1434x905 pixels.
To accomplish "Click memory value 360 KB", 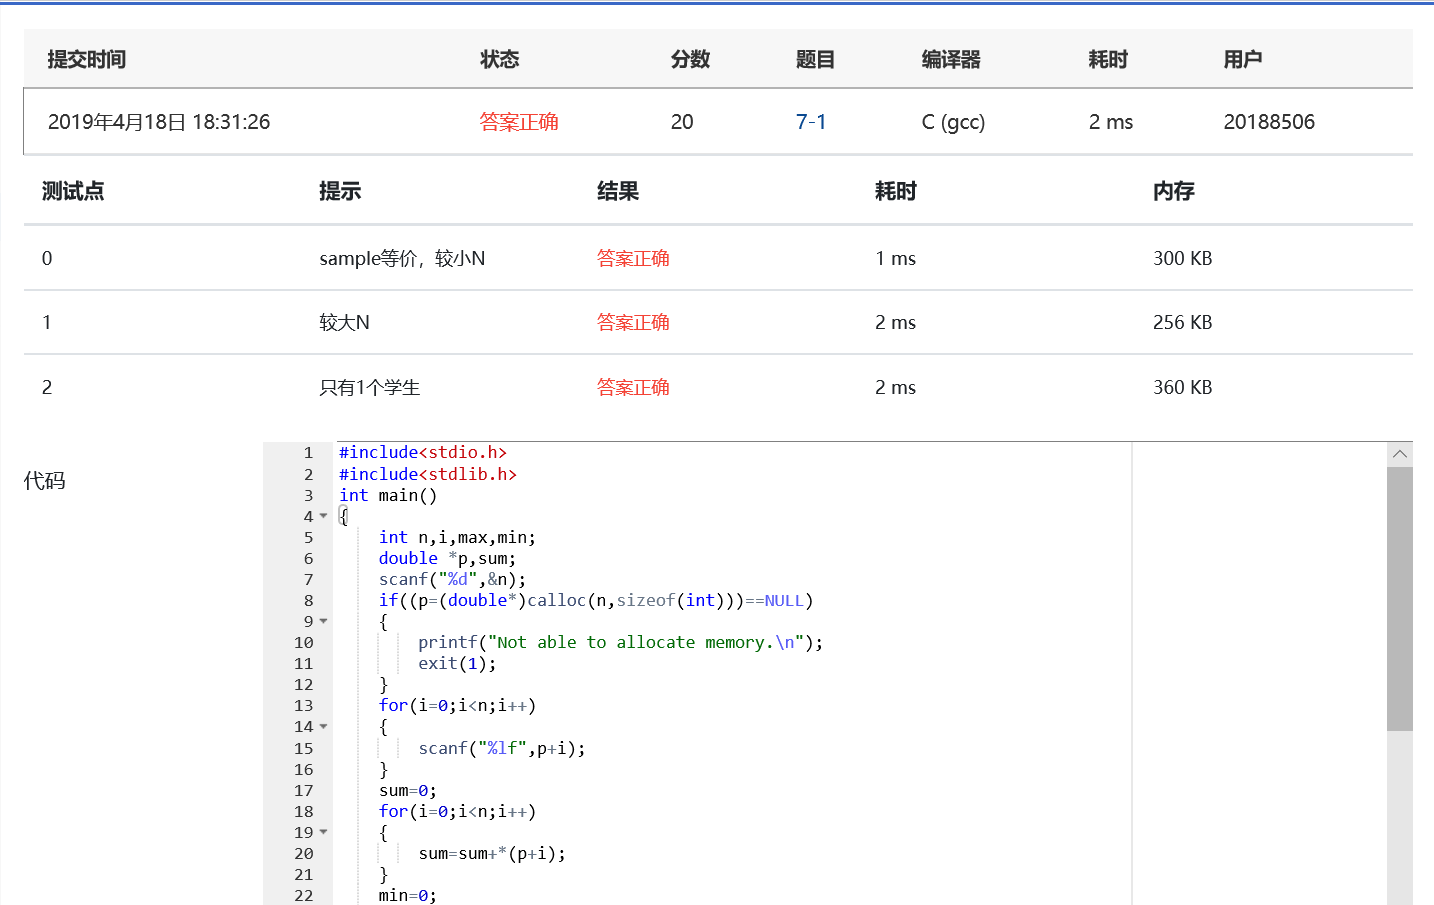I will point(1182,387).
